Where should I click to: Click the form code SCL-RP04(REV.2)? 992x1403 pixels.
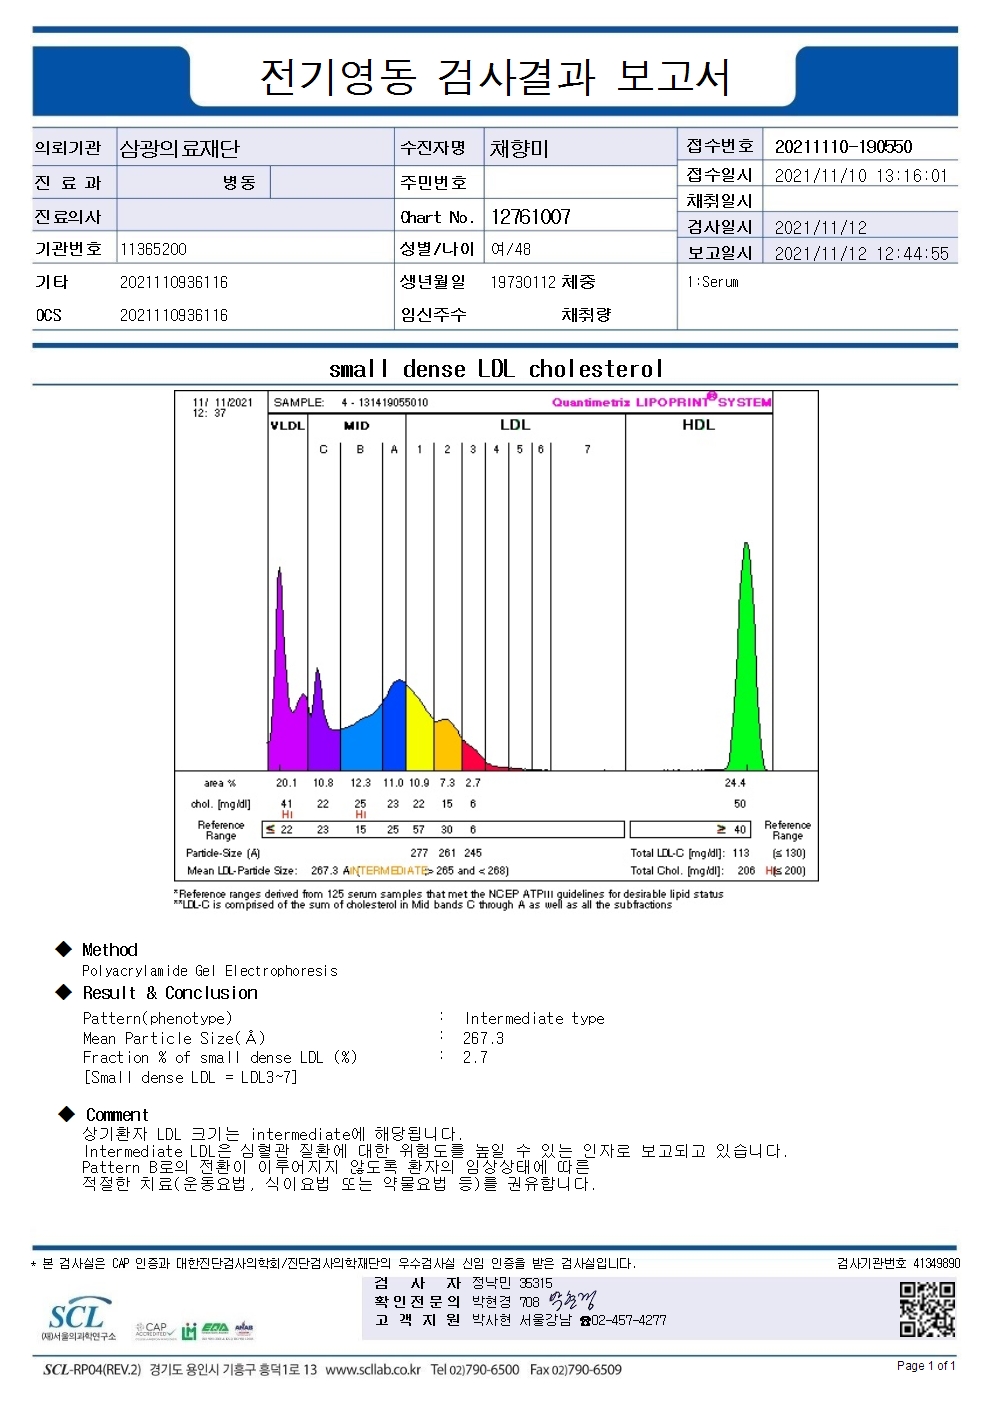click(x=92, y=1370)
